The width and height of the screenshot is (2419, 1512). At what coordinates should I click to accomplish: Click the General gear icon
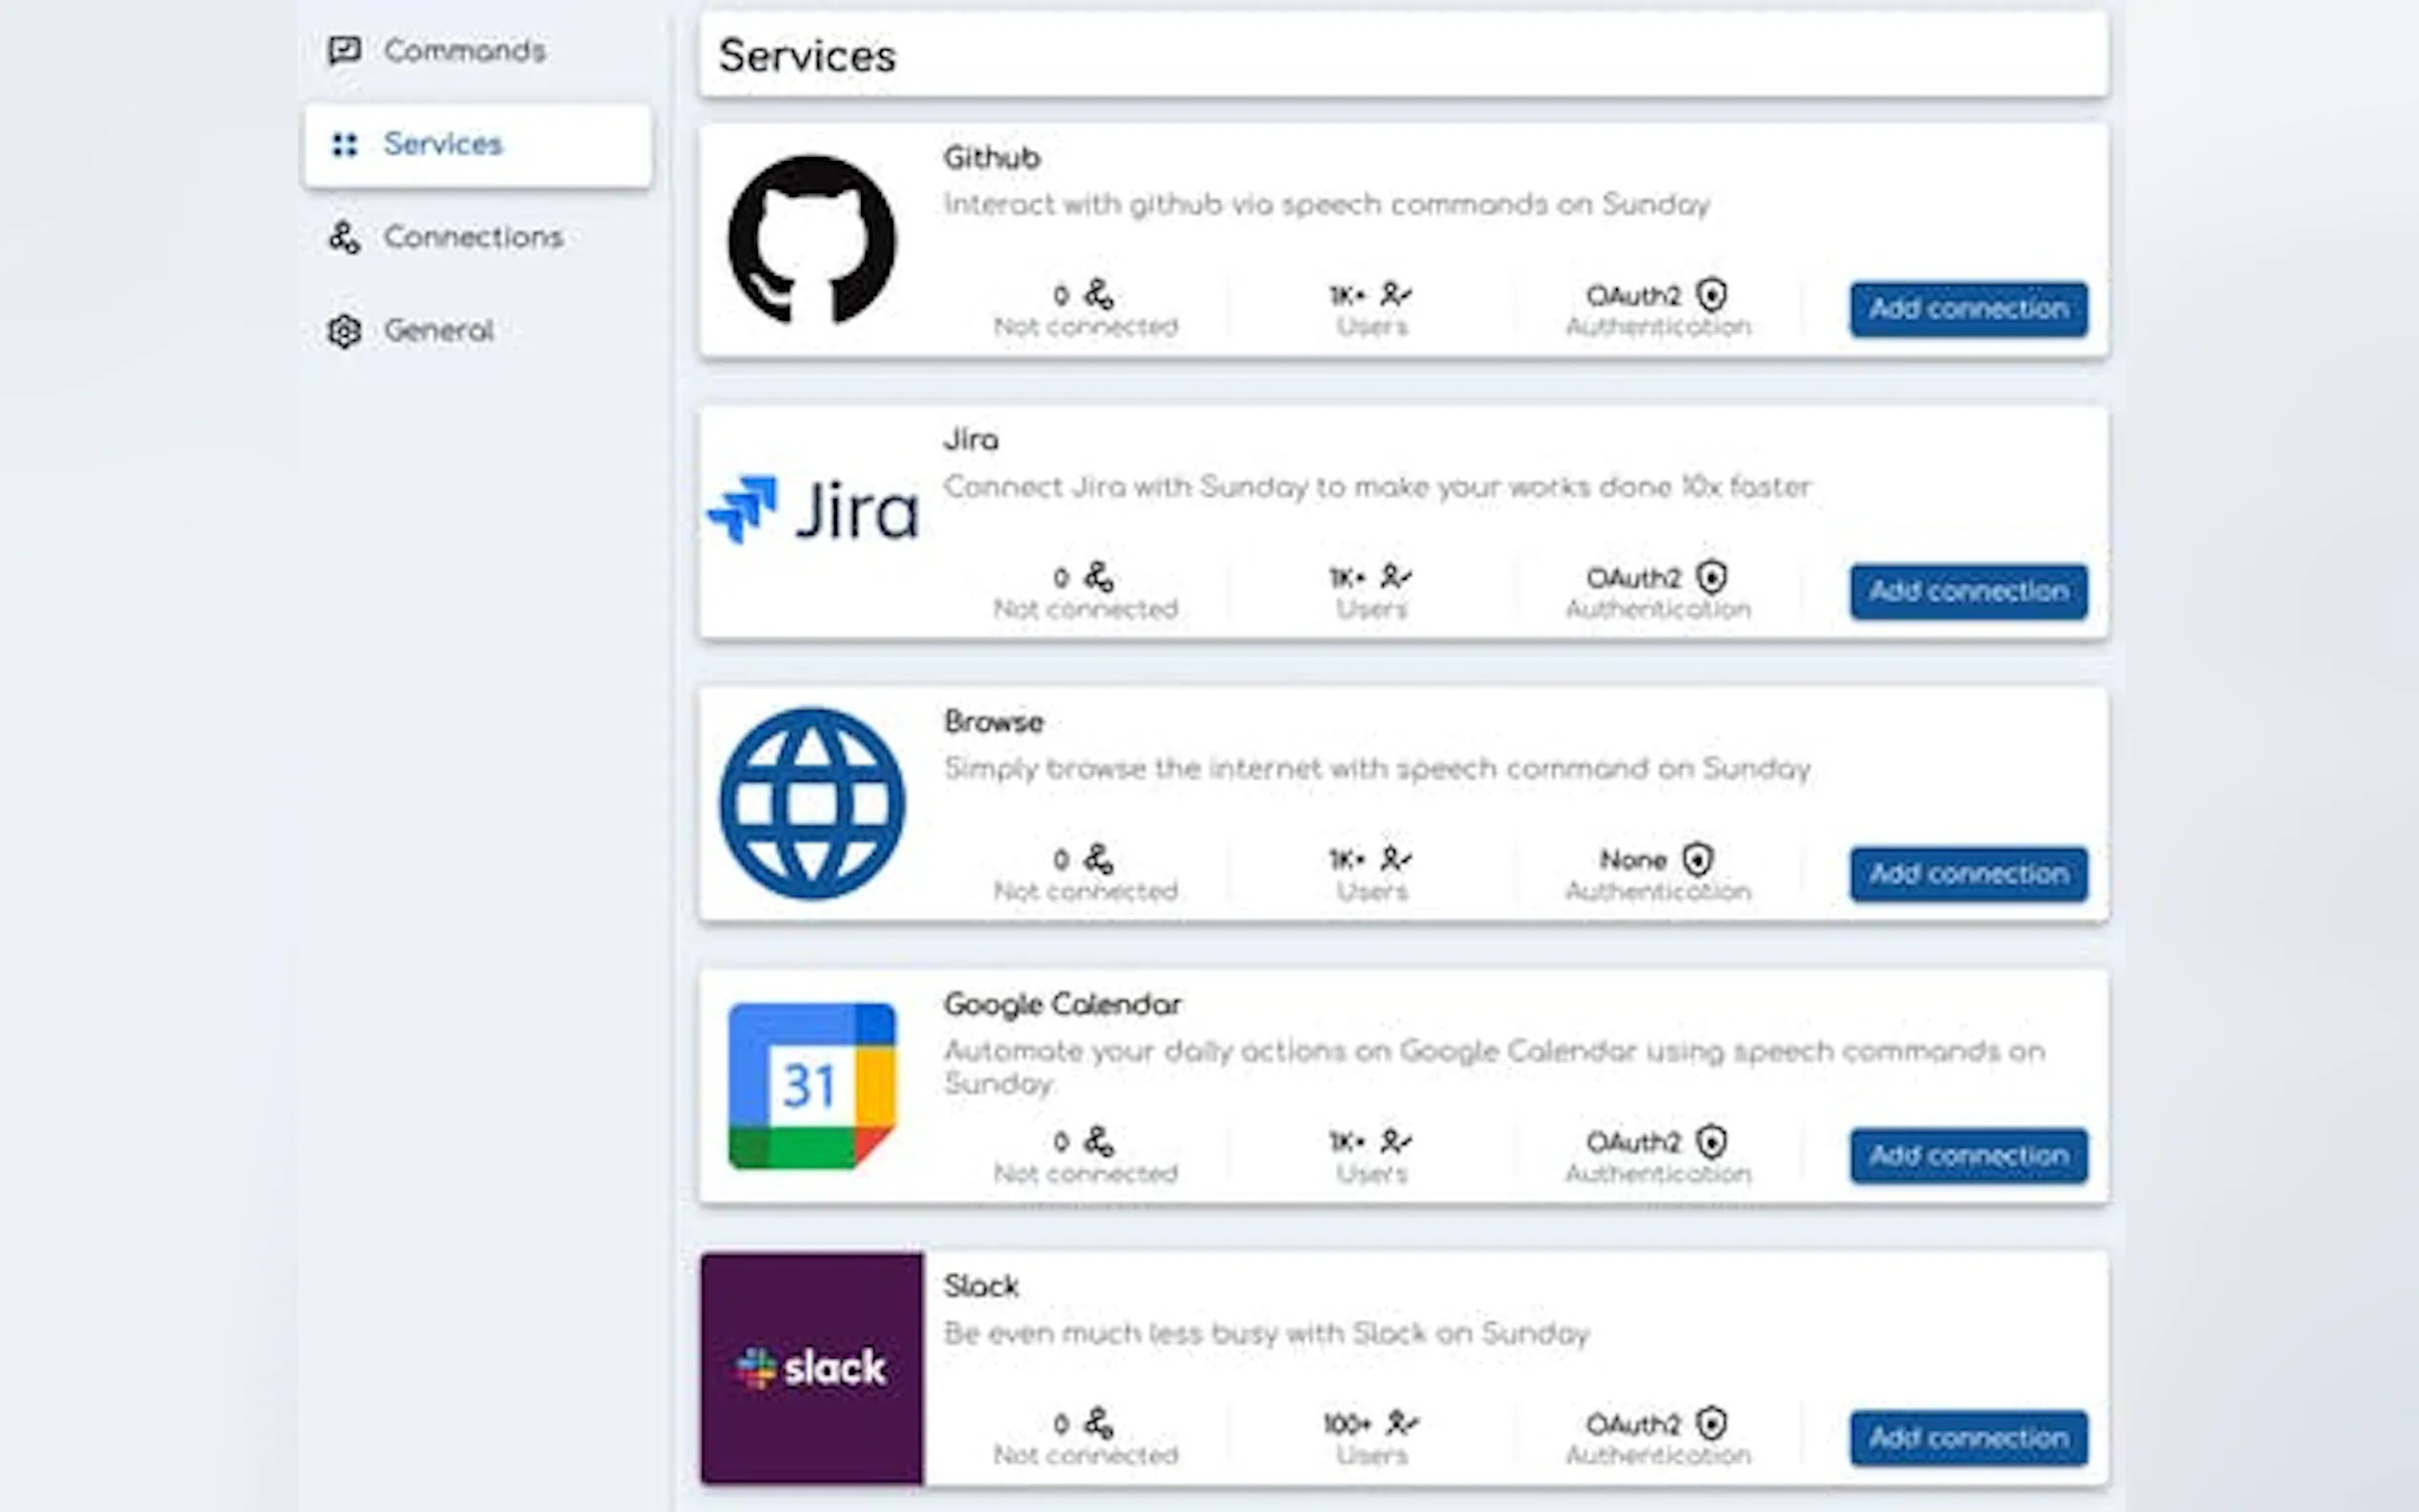[344, 330]
